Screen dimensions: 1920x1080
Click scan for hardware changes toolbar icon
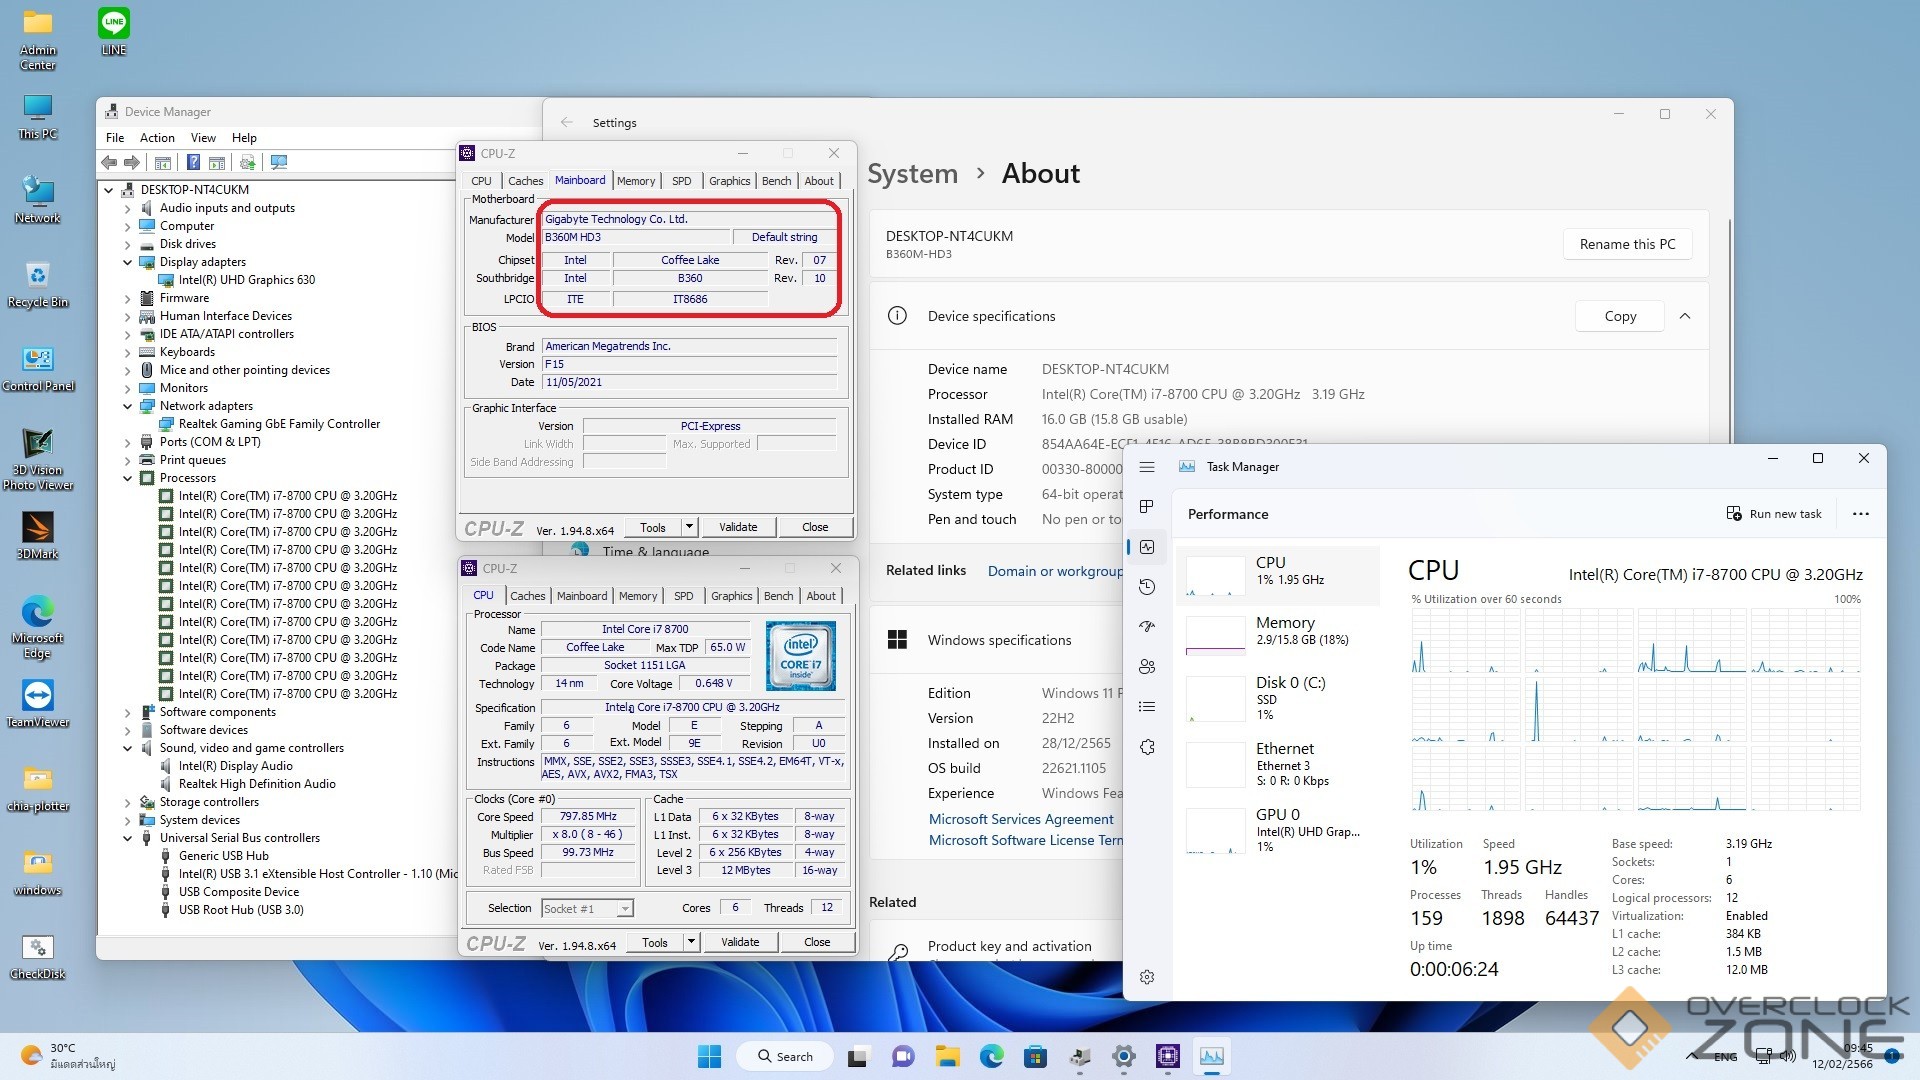pyautogui.click(x=279, y=162)
